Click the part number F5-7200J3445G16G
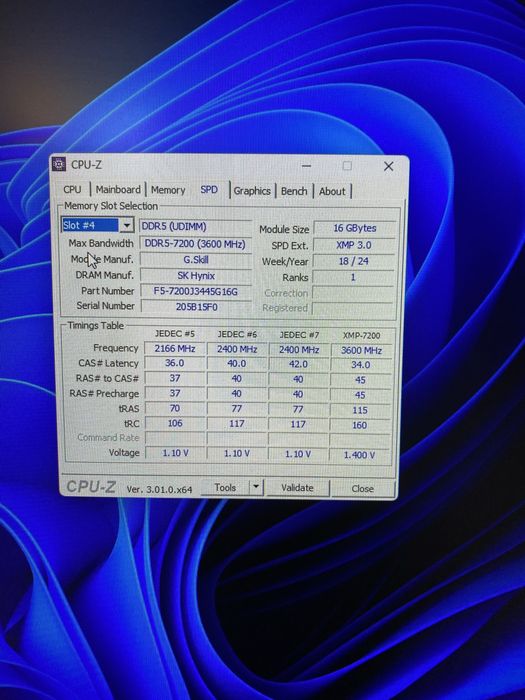Image resolution: width=525 pixels, height=700 pixels. tap(196, 292)
